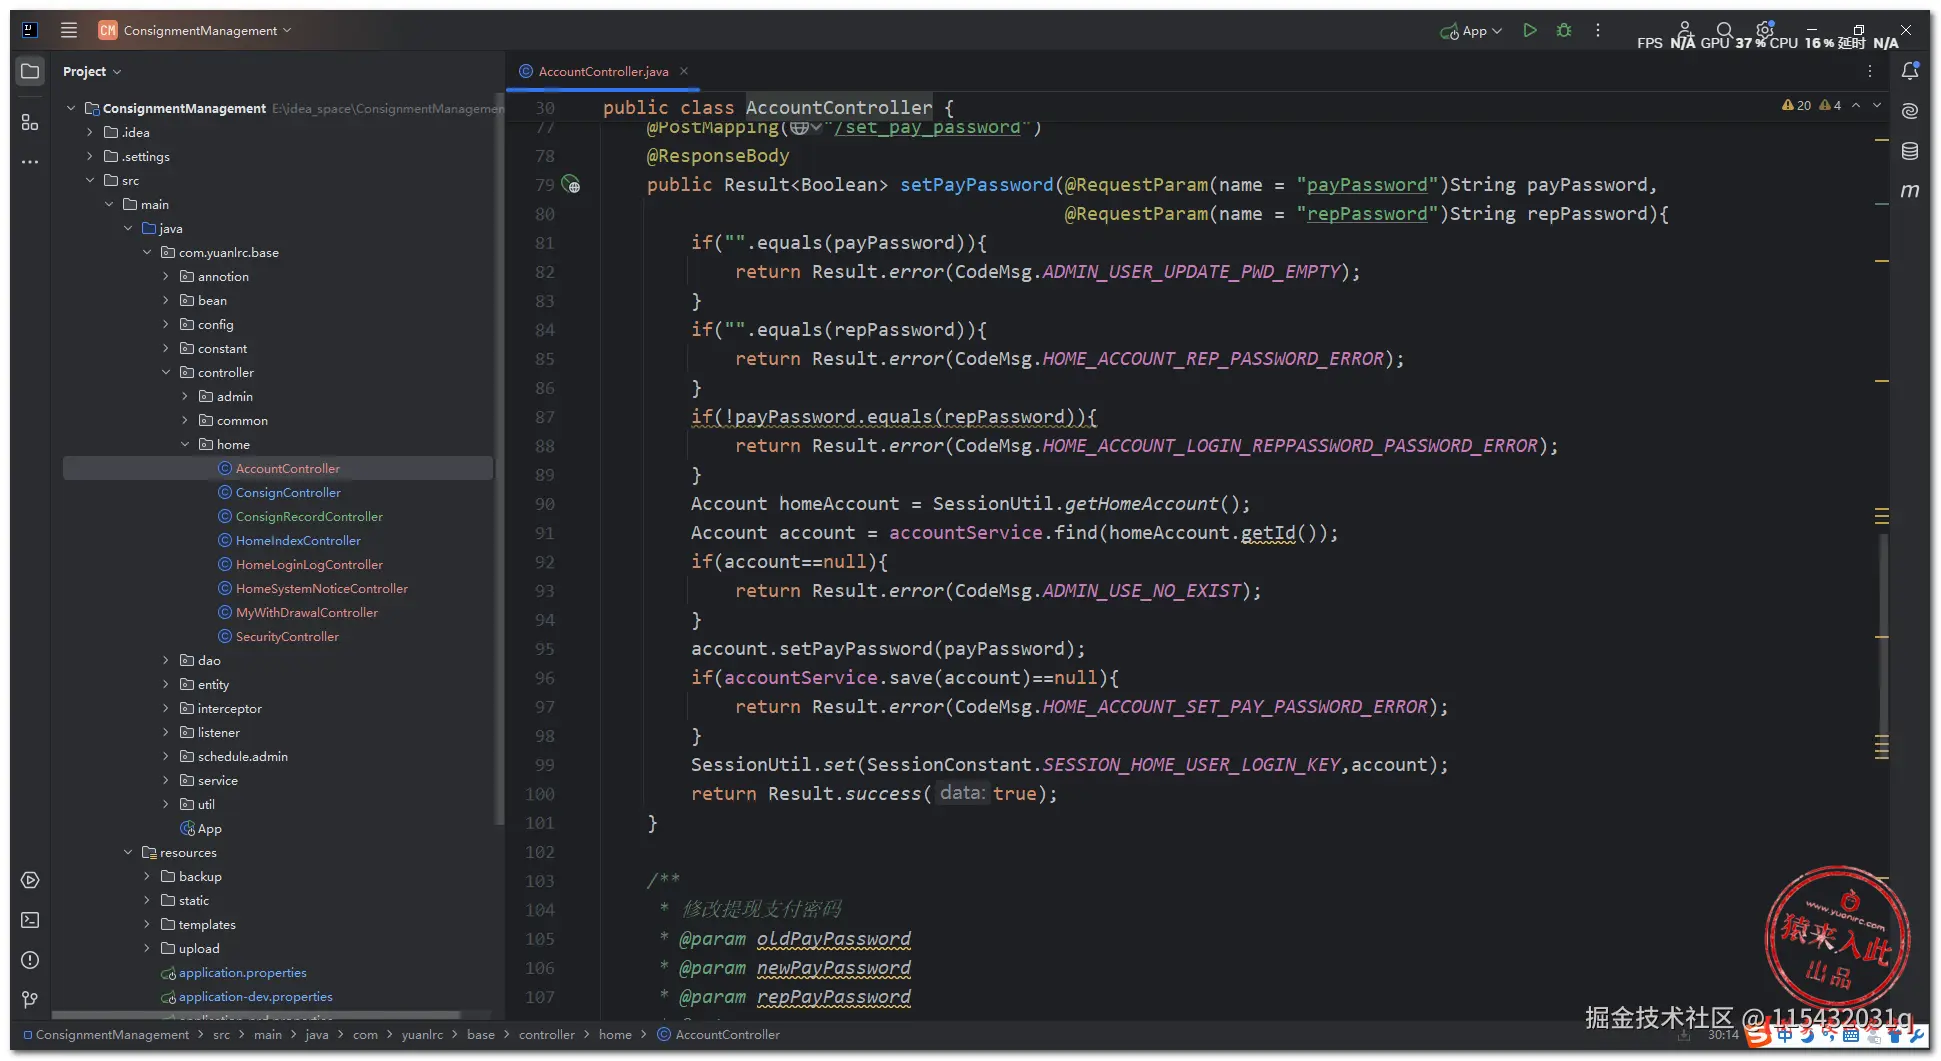The image size is (1941, 1061).
Task: Click breadcrumb ConsignmentManagement root
Action: [x=106, y=1034]
